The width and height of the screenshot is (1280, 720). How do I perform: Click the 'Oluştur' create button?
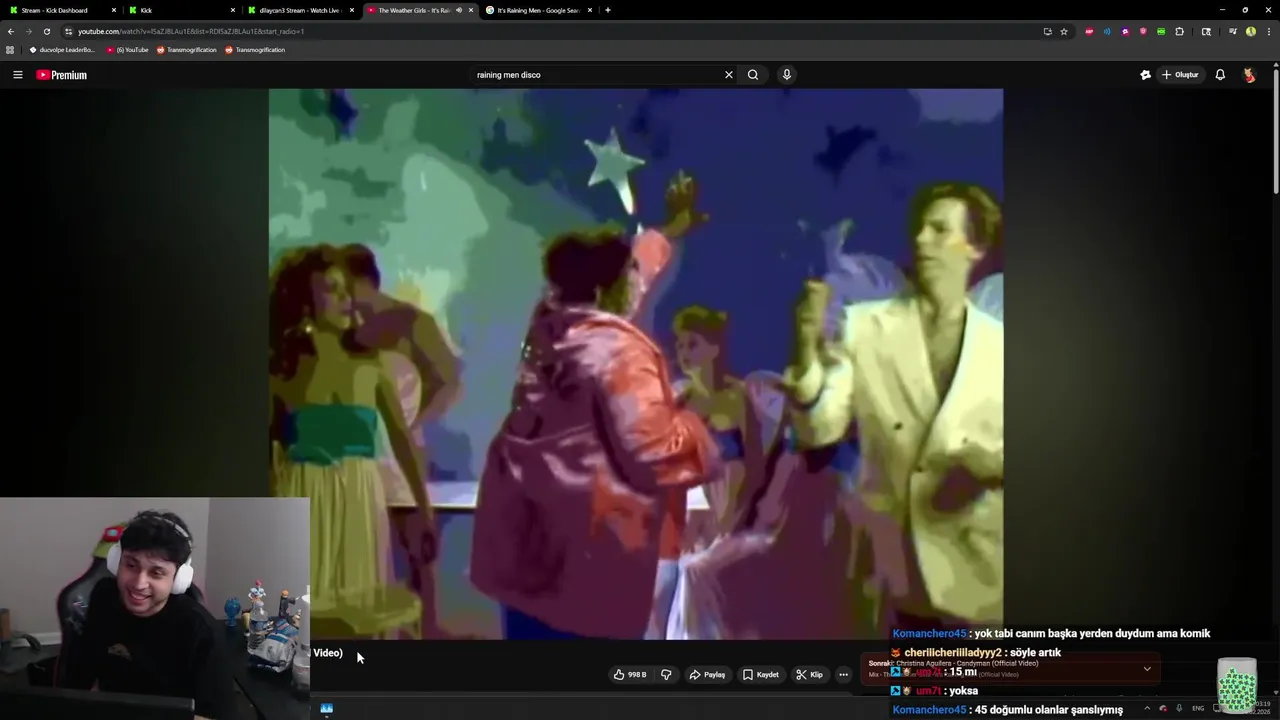pyautogui.click(x=1180, y=75)
